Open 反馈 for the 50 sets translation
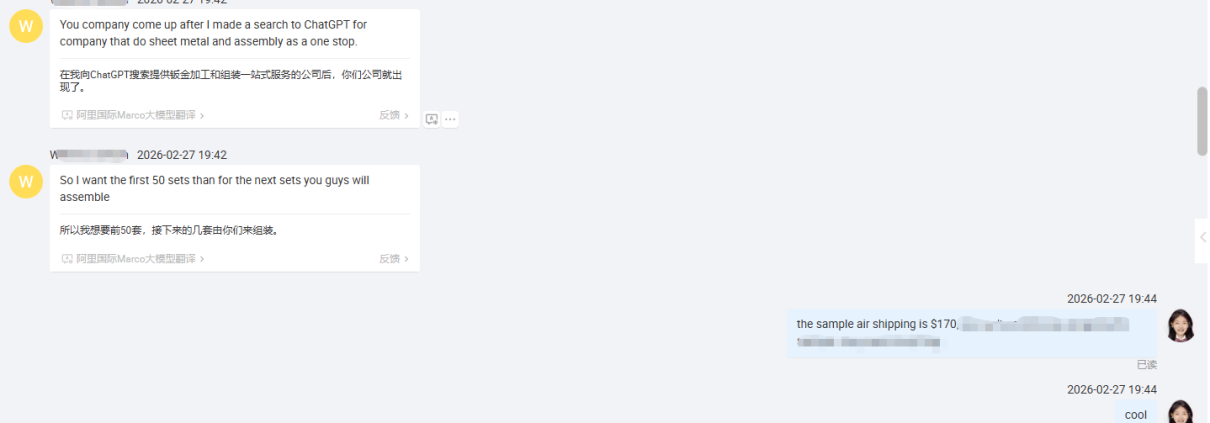 coord(393,259)
